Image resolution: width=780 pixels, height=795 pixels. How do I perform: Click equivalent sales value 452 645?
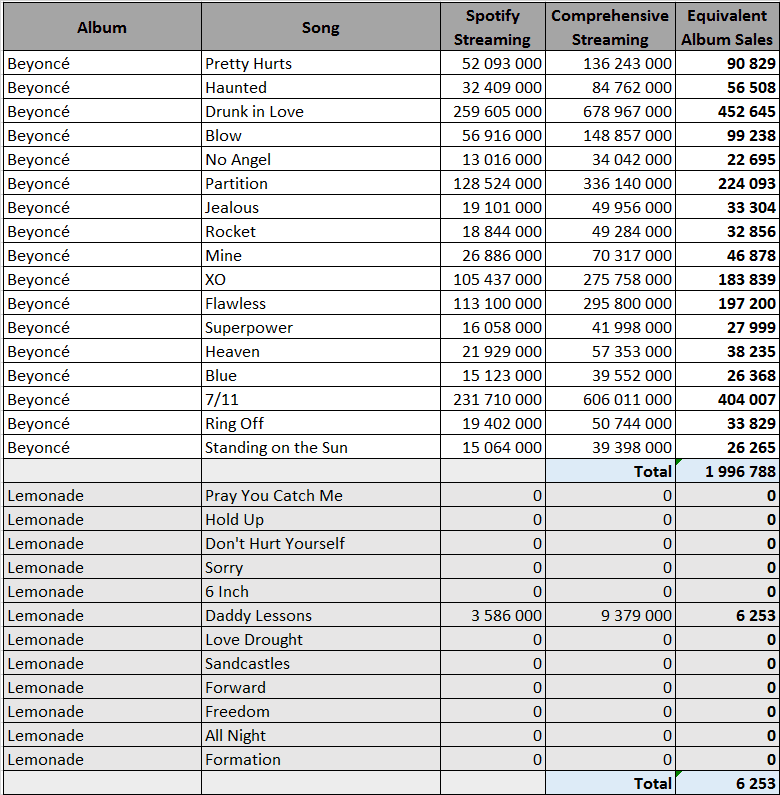coord(727,111)
